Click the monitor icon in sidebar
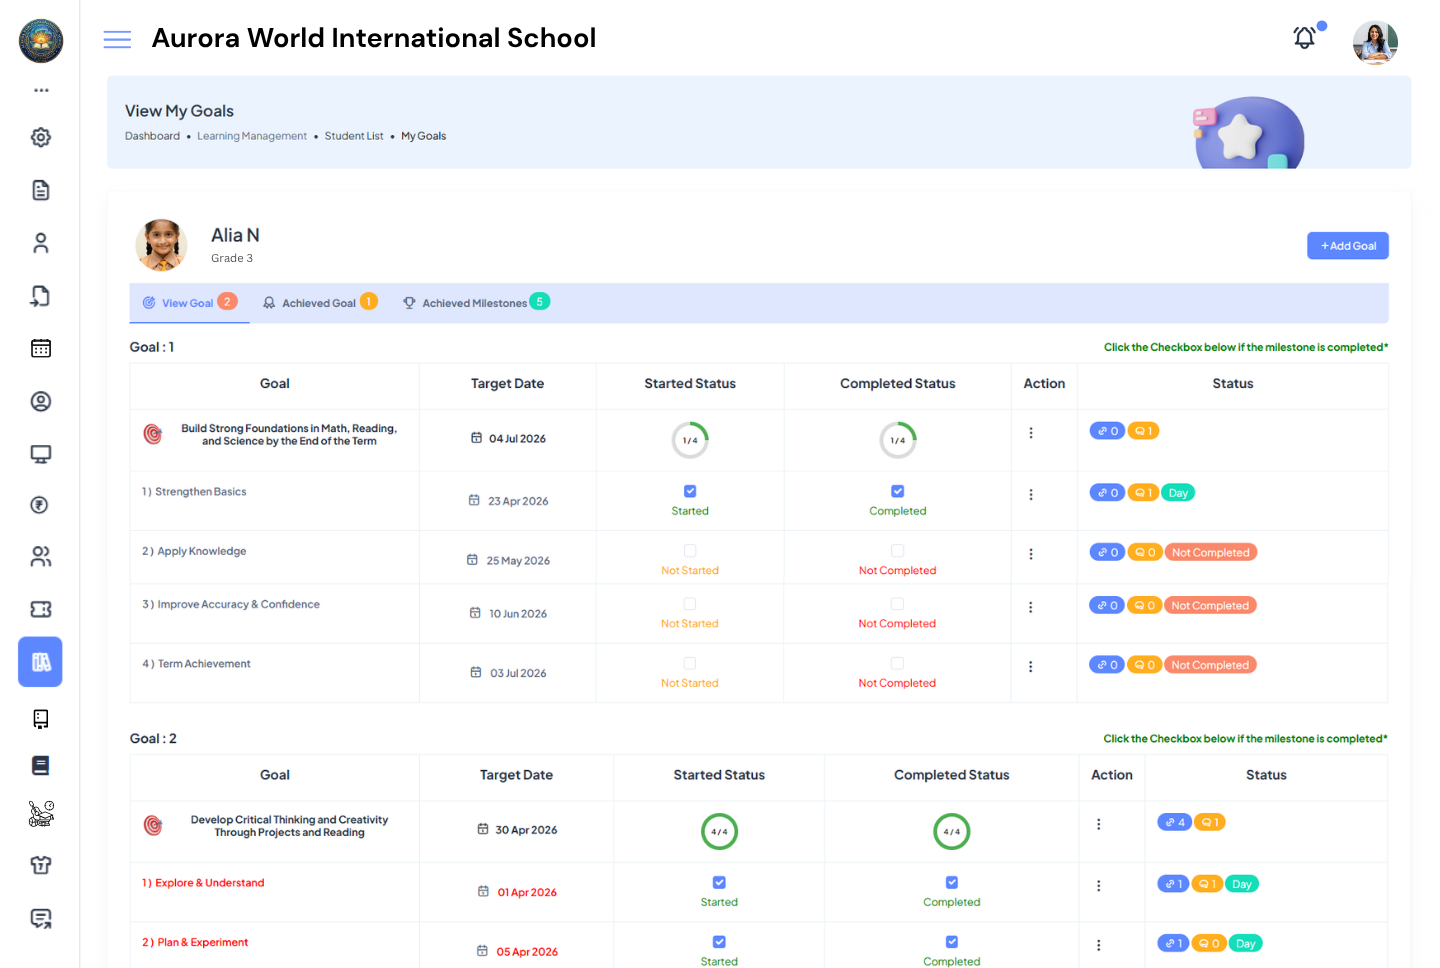The width and height of the screenshot is (1440, 968). 41,454
